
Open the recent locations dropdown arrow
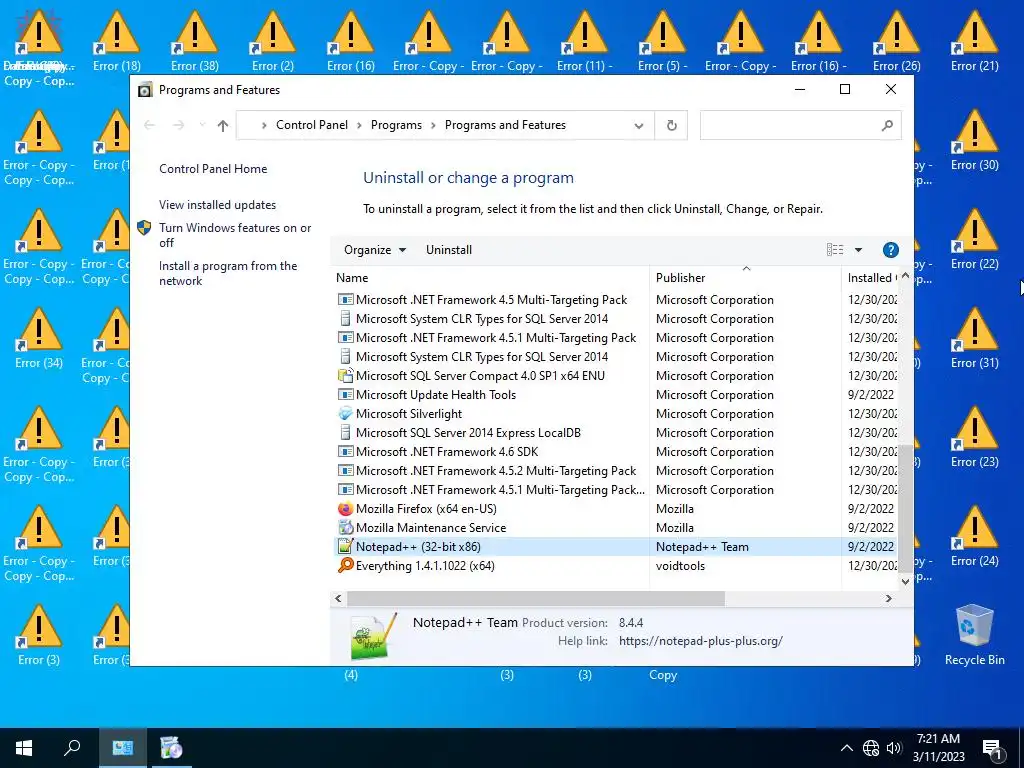click(x=202, y=125)
